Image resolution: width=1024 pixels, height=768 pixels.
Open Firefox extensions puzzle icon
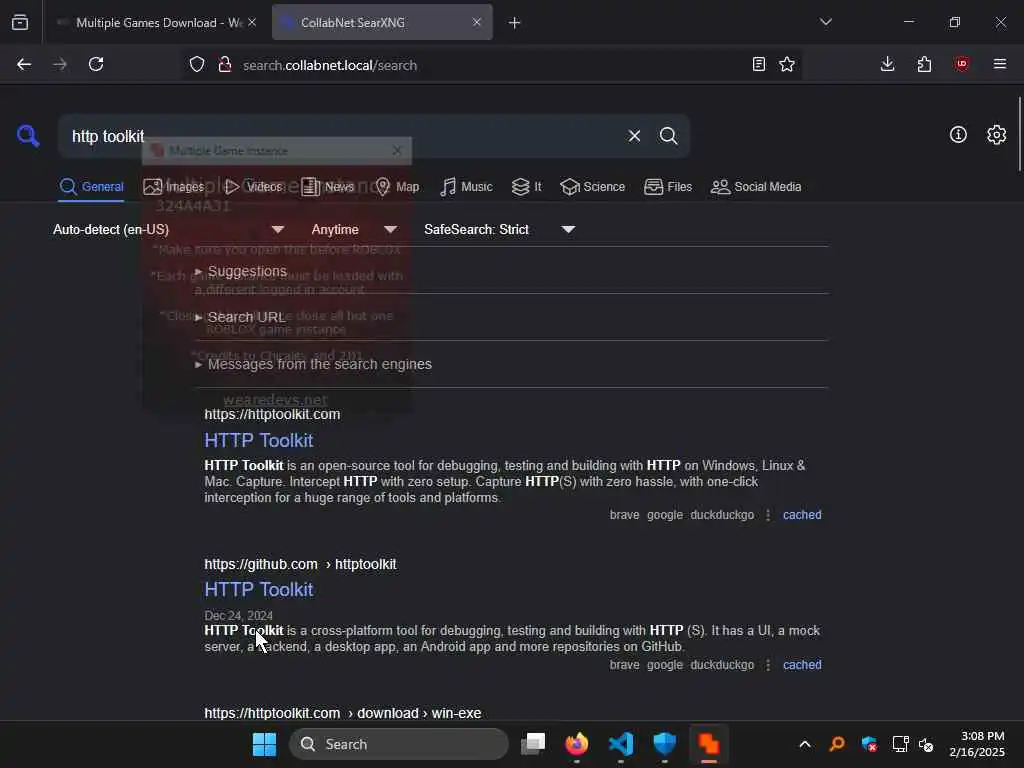tap(924, 64)
